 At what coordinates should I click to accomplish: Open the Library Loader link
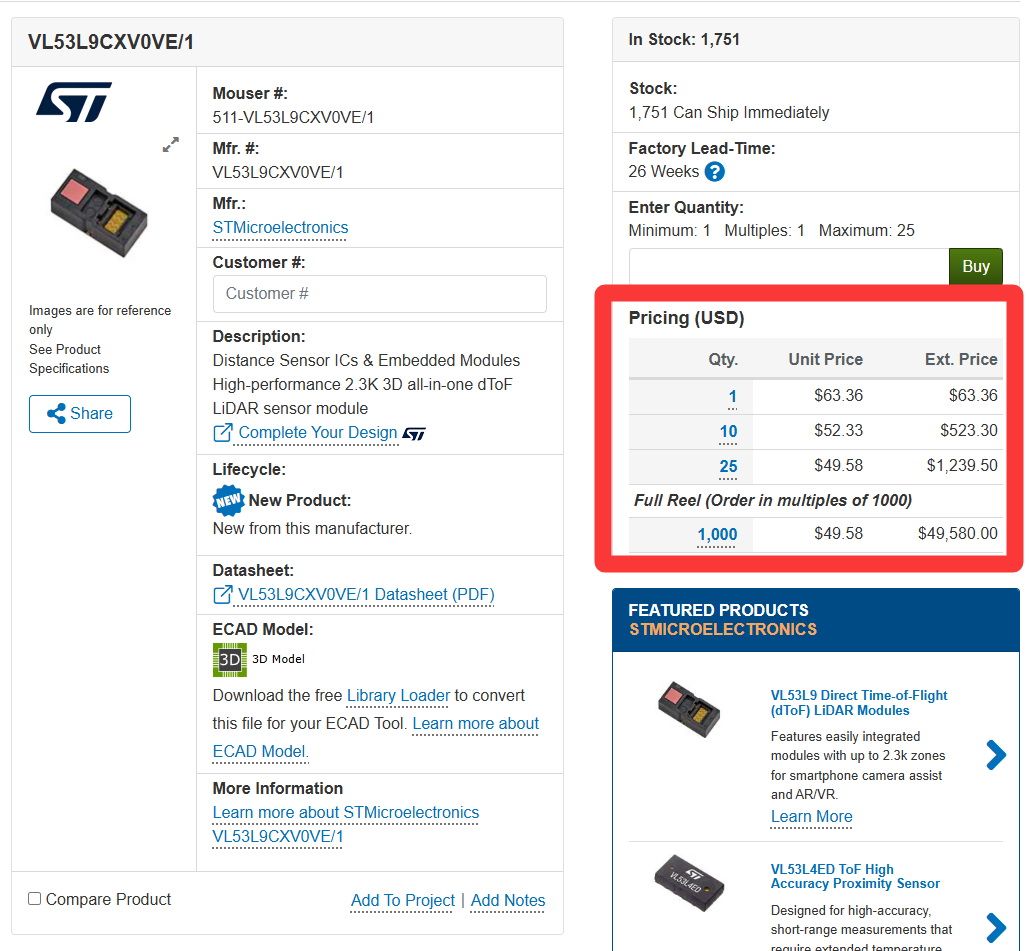398,696
